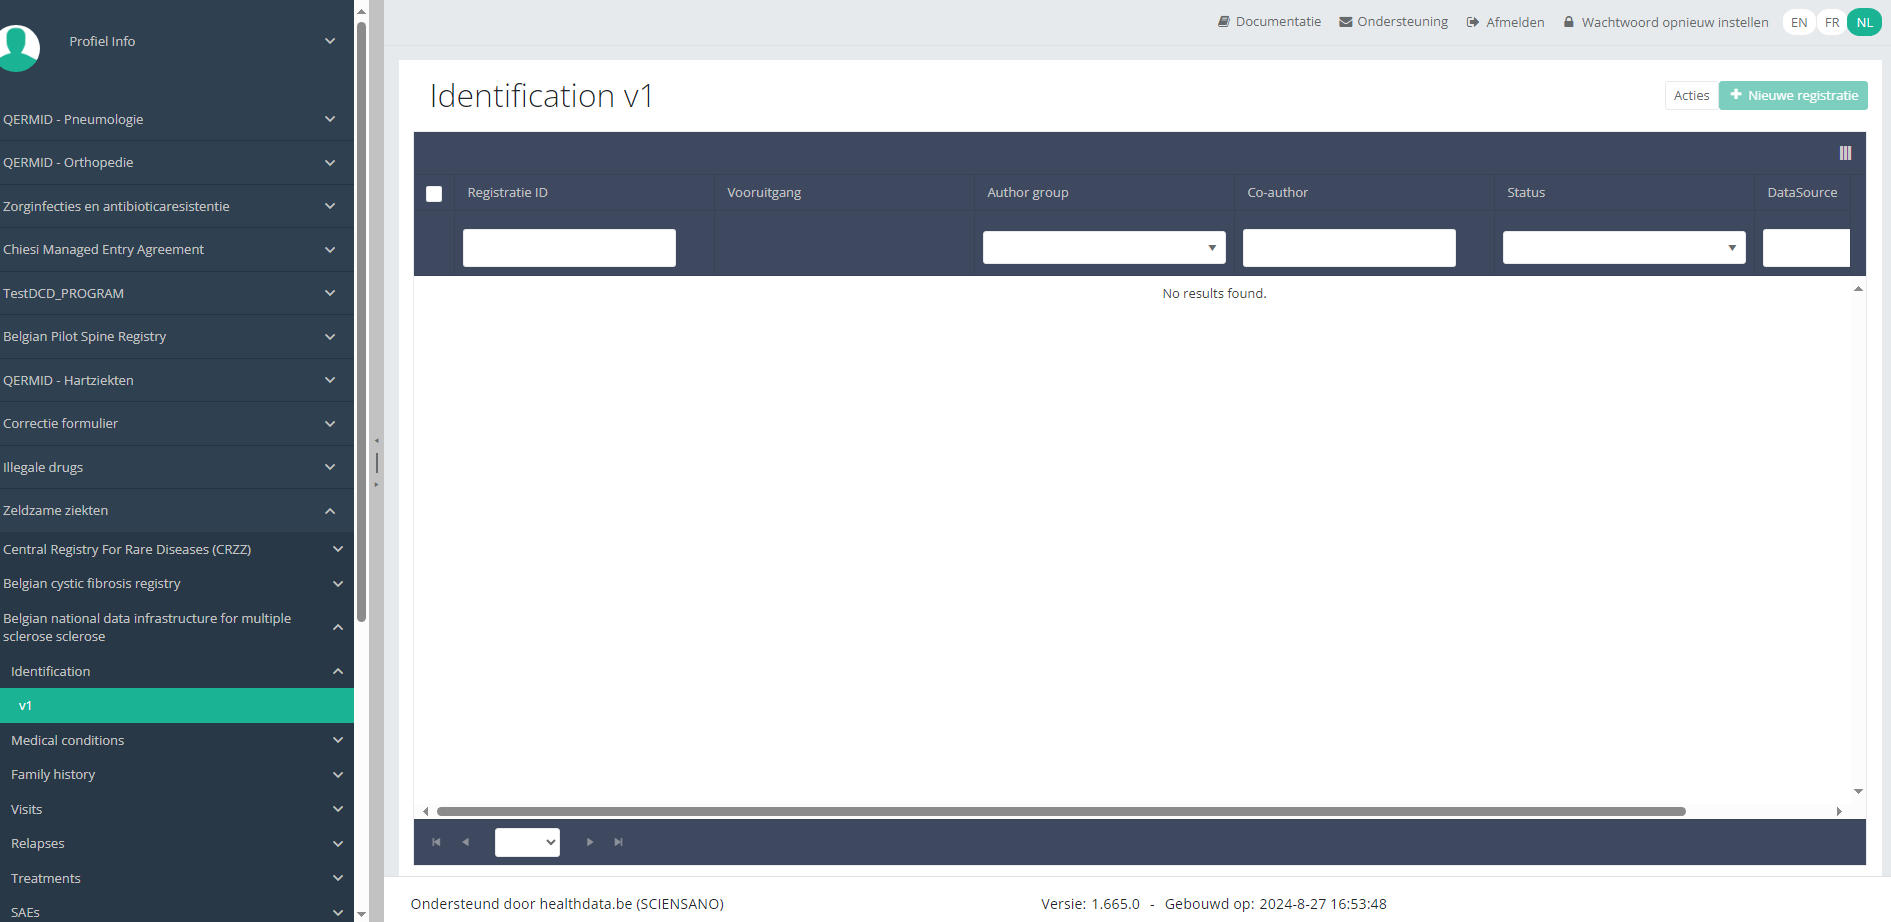Image resolution: width=1891 pixels, height=922 pixels.
Task: Go to previous page of results
Action: pos(465,842)
